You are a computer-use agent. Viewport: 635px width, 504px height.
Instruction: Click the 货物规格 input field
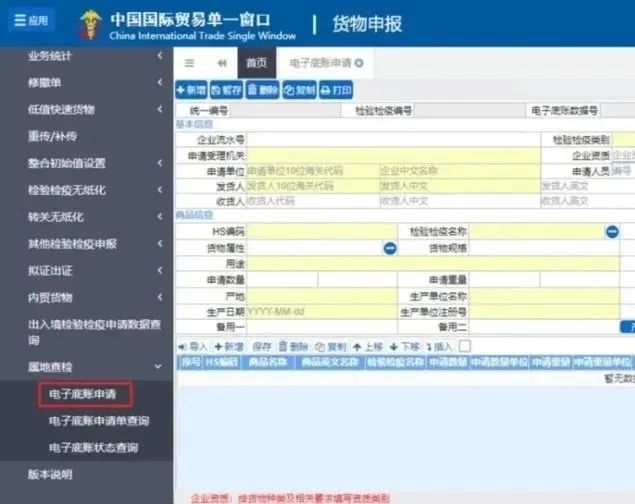click(x=544, y=248)
